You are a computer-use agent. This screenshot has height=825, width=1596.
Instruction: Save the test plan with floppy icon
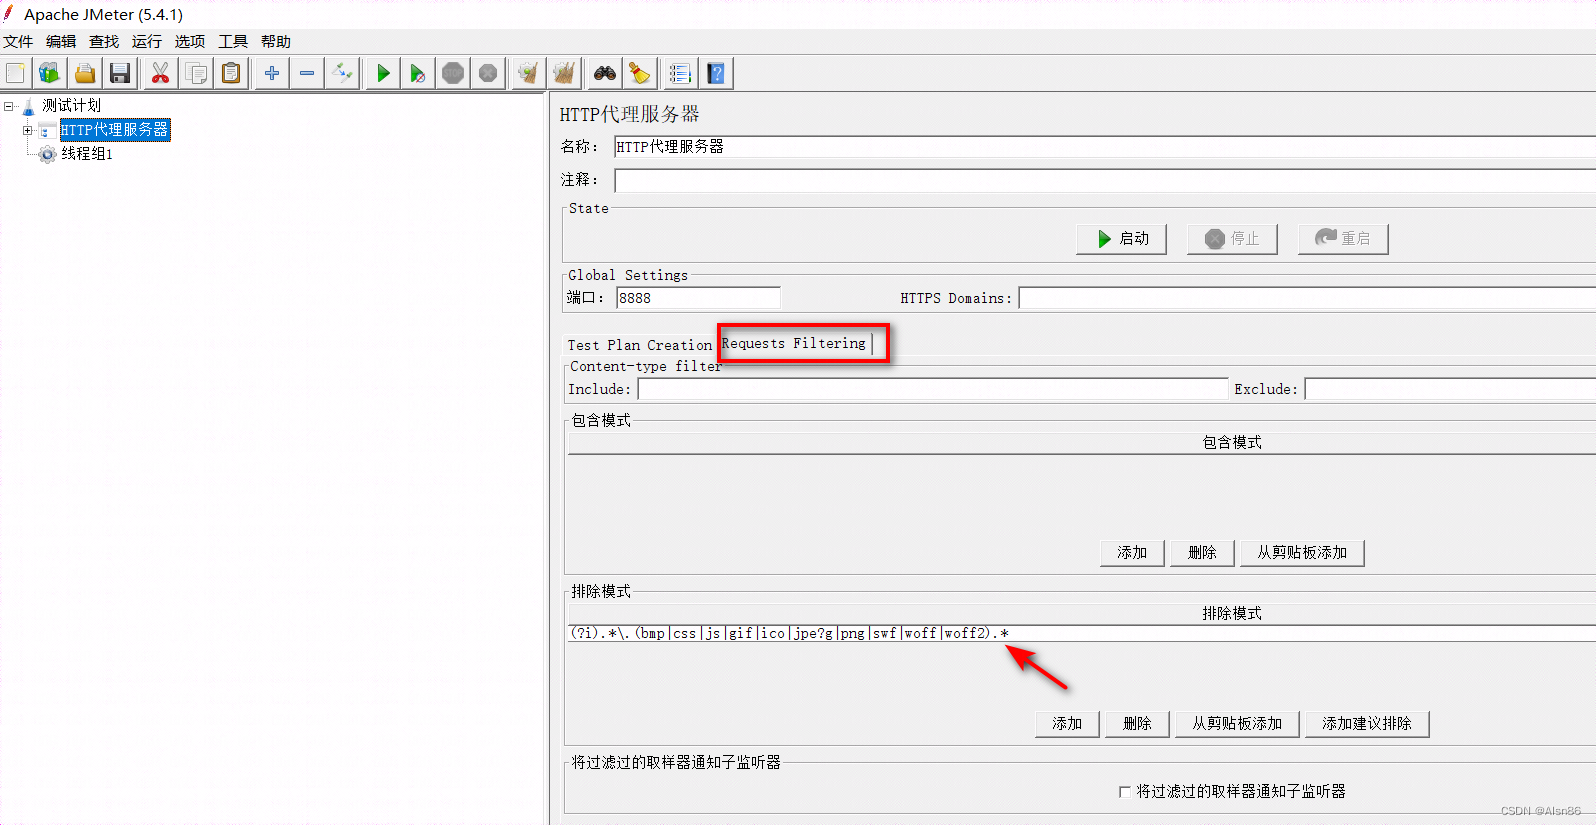(120, 73)
